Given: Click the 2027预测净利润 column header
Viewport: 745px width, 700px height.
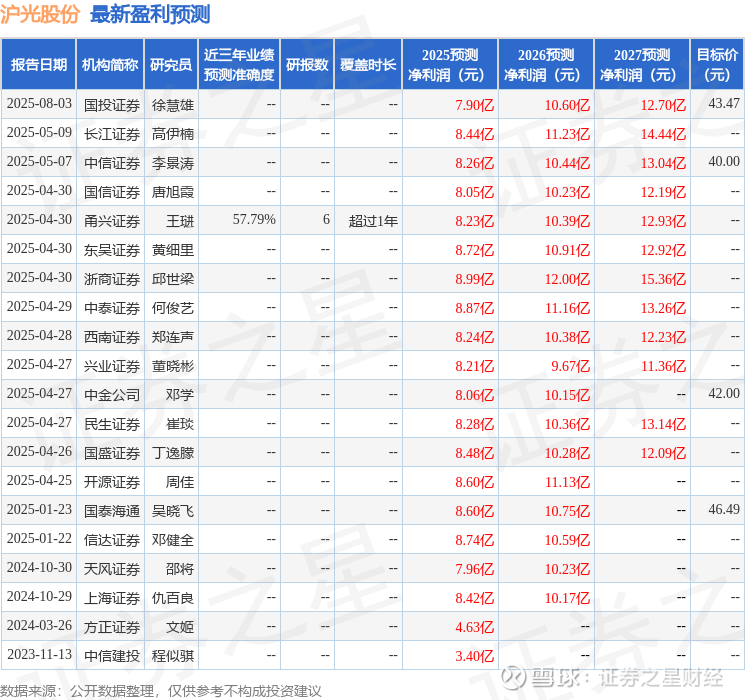Looking at the screenshot, I should click(x=642, y=64).
